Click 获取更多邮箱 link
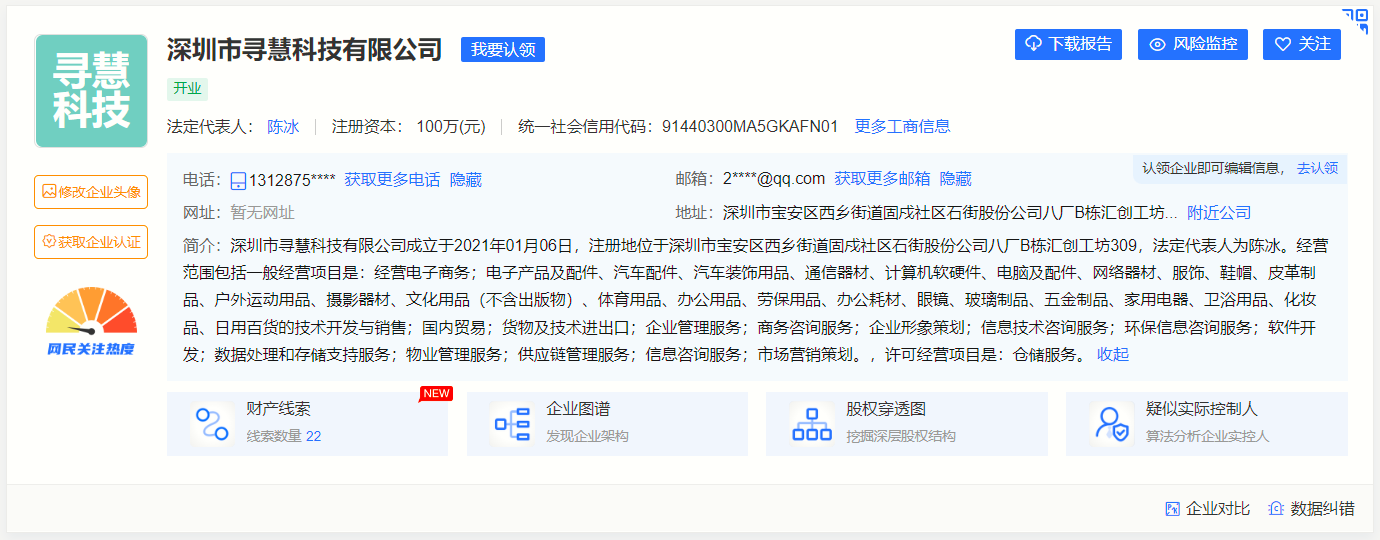This screenshot has width=1380, height=540. [882, 180]
